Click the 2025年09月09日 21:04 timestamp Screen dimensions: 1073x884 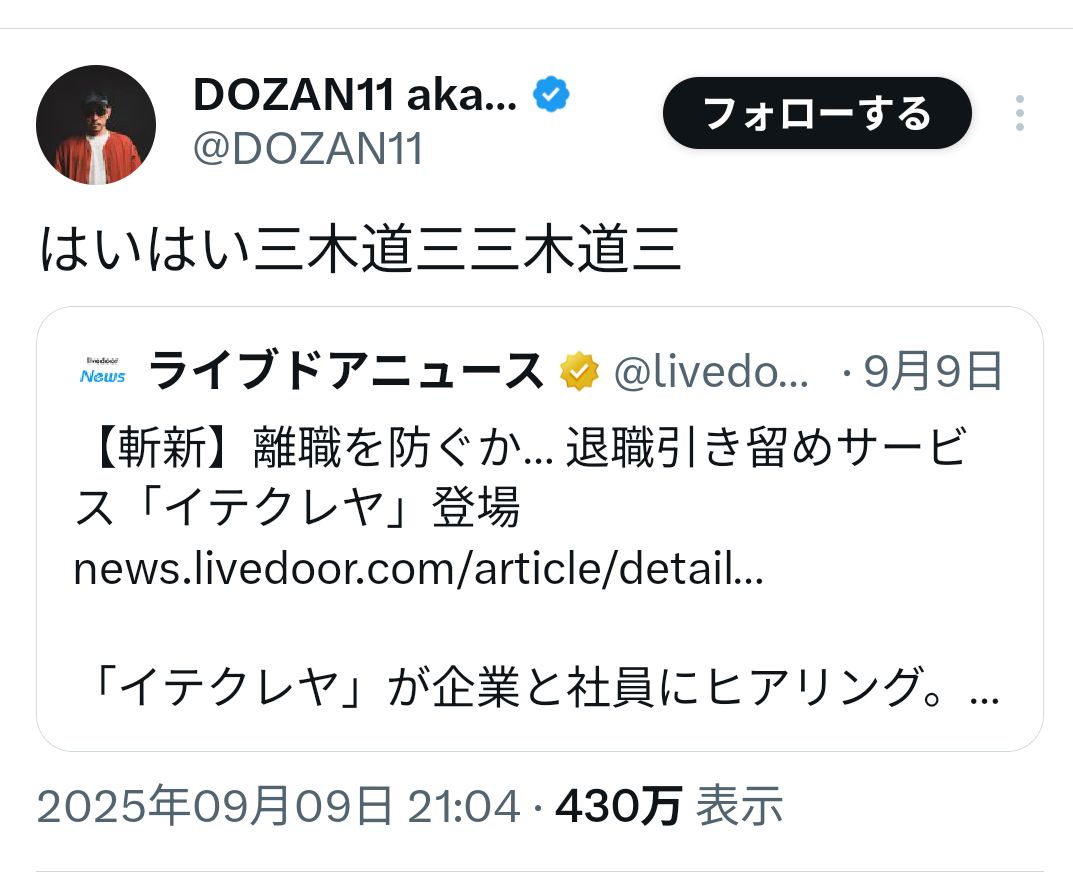(x=279, y=806)
